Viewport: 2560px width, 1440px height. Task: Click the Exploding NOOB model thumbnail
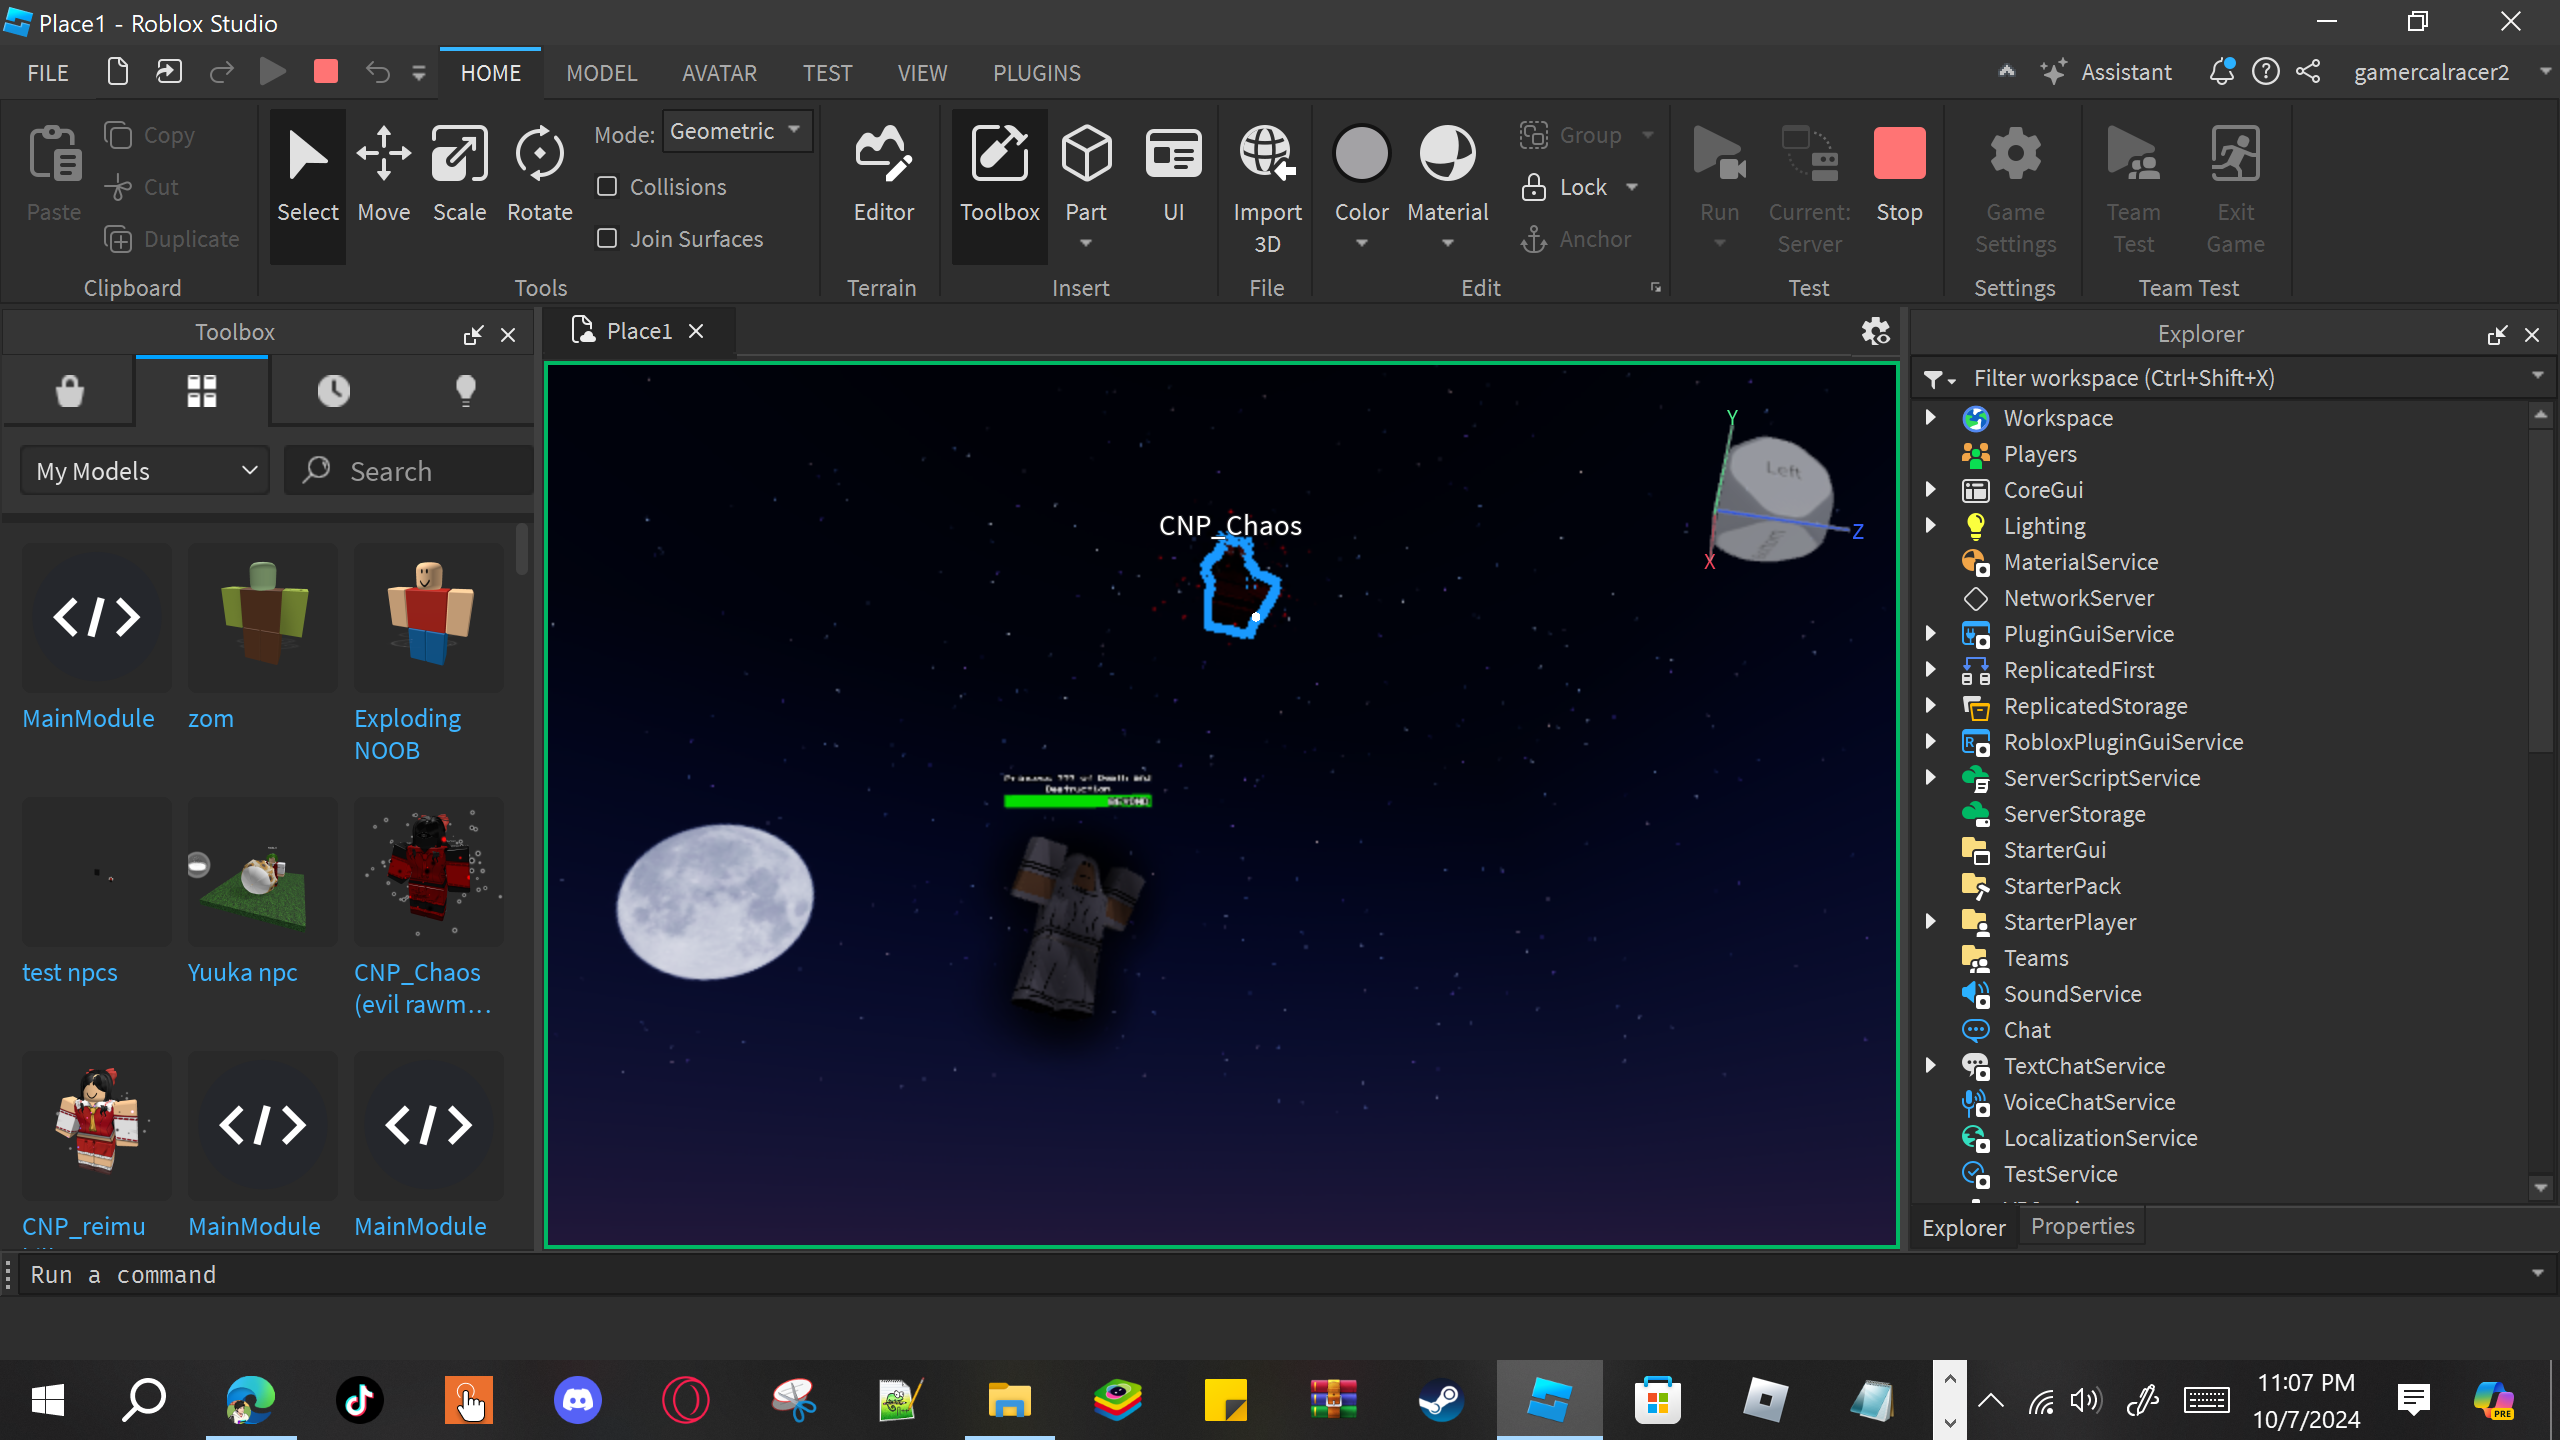[428, 618]
